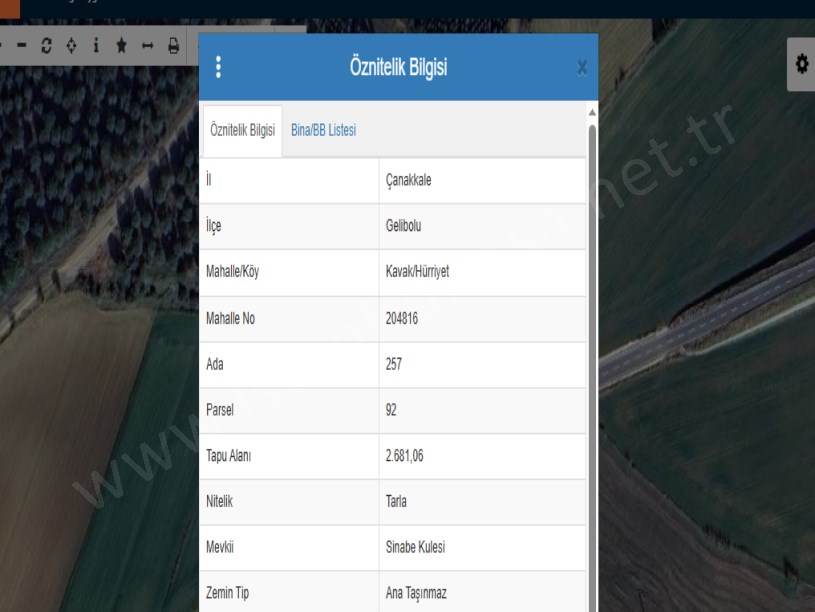
Task: Open map settings gear icon
Action: tap(801, 64)
